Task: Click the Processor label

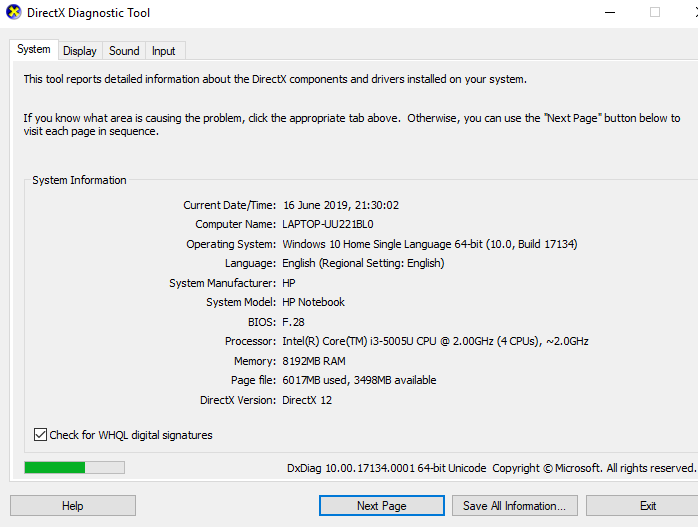Action: [x=251, y=341]
